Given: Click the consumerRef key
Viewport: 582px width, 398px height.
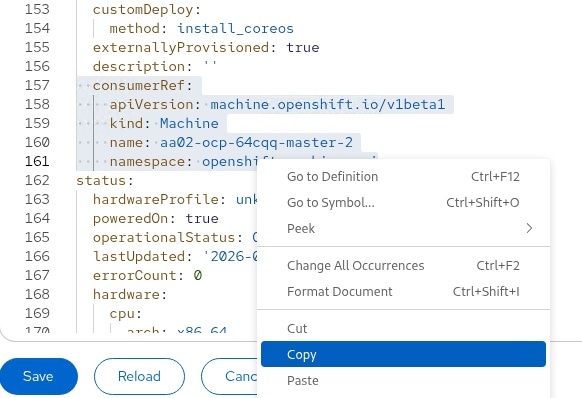Looking at the screenshot, I should tap(138, 85).
